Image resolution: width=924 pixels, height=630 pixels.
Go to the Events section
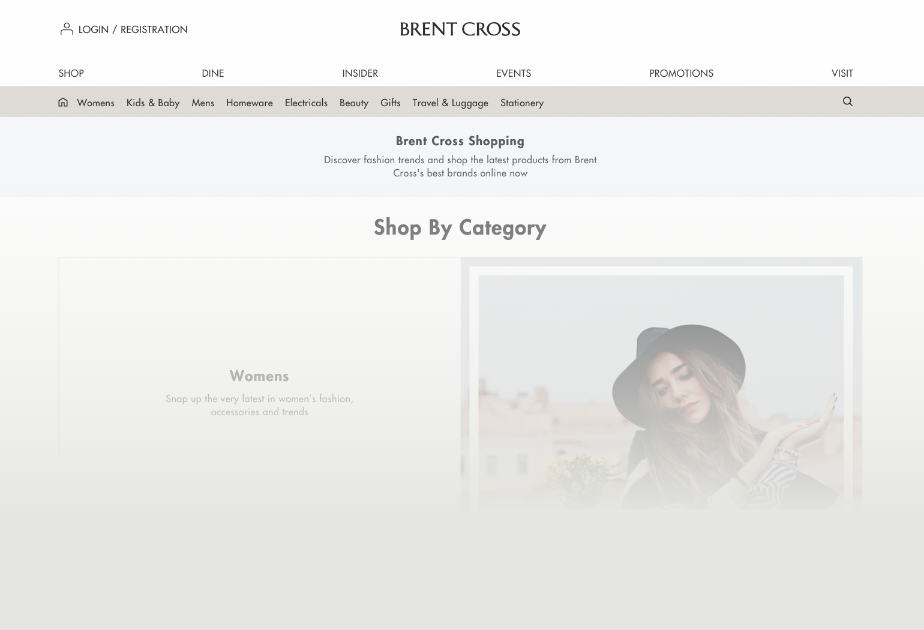click(x=513, y=73)
